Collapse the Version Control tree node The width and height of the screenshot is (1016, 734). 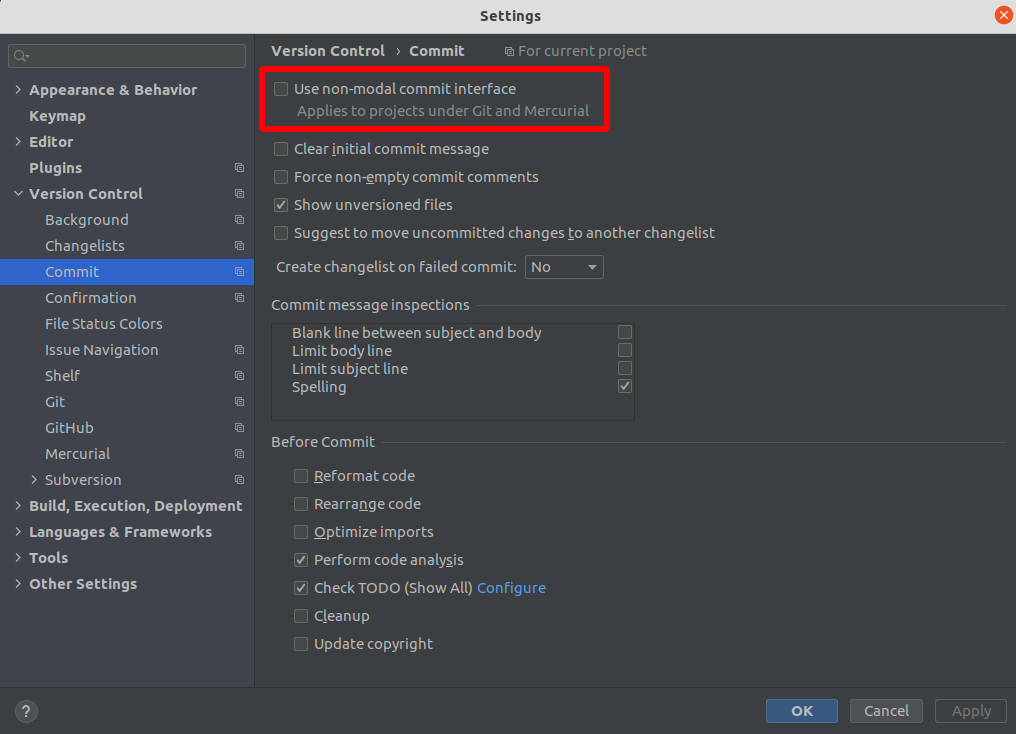coord(18,194)
